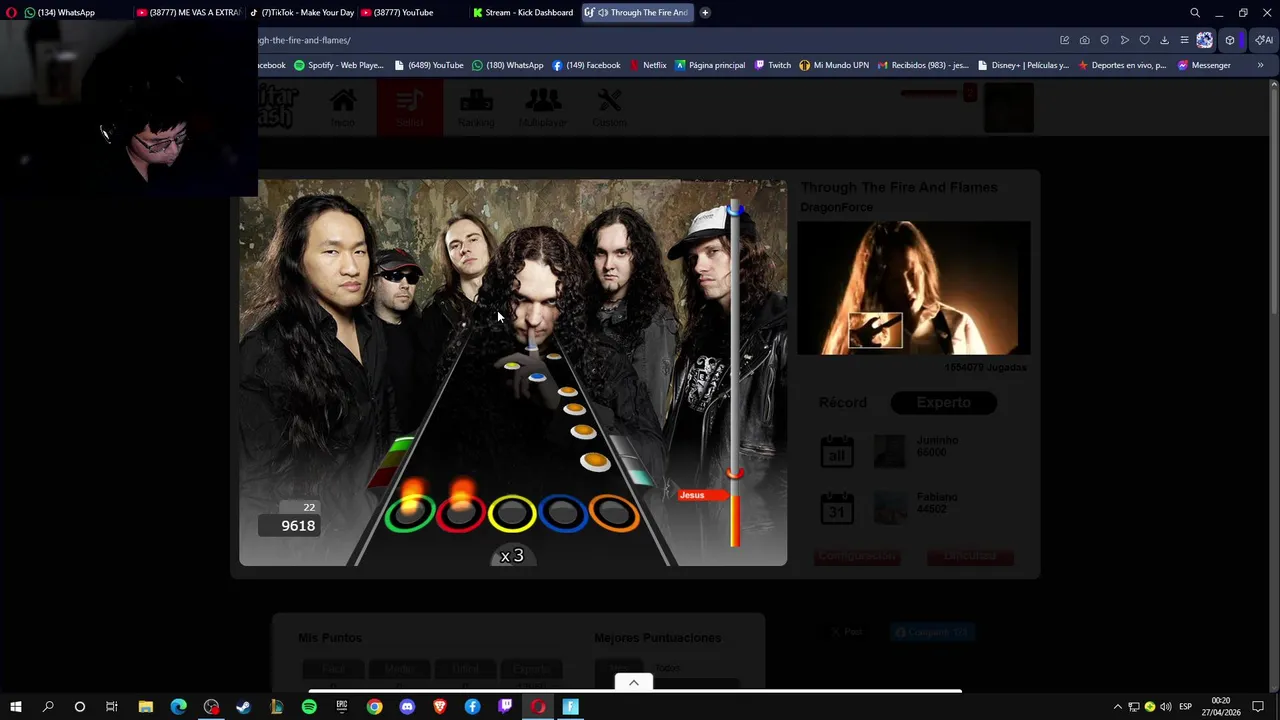The width and height of the screenshot is (1280, 720).
Task: Click the orange fret button
Action: tap(614, 514)
